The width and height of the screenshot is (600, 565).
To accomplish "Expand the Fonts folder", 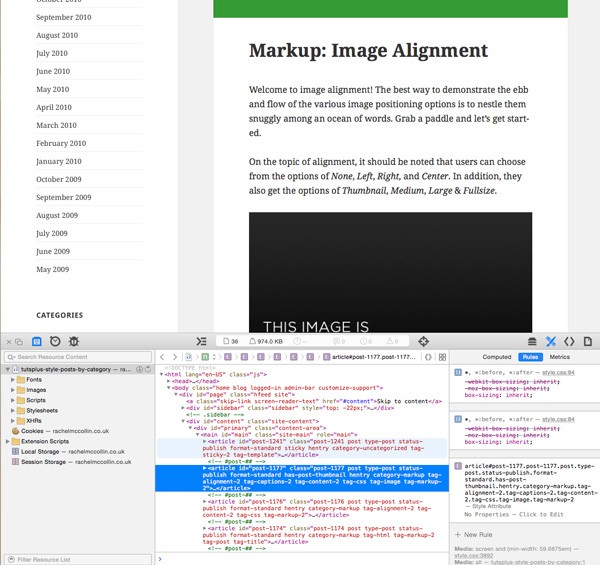I will coord(13,379).
